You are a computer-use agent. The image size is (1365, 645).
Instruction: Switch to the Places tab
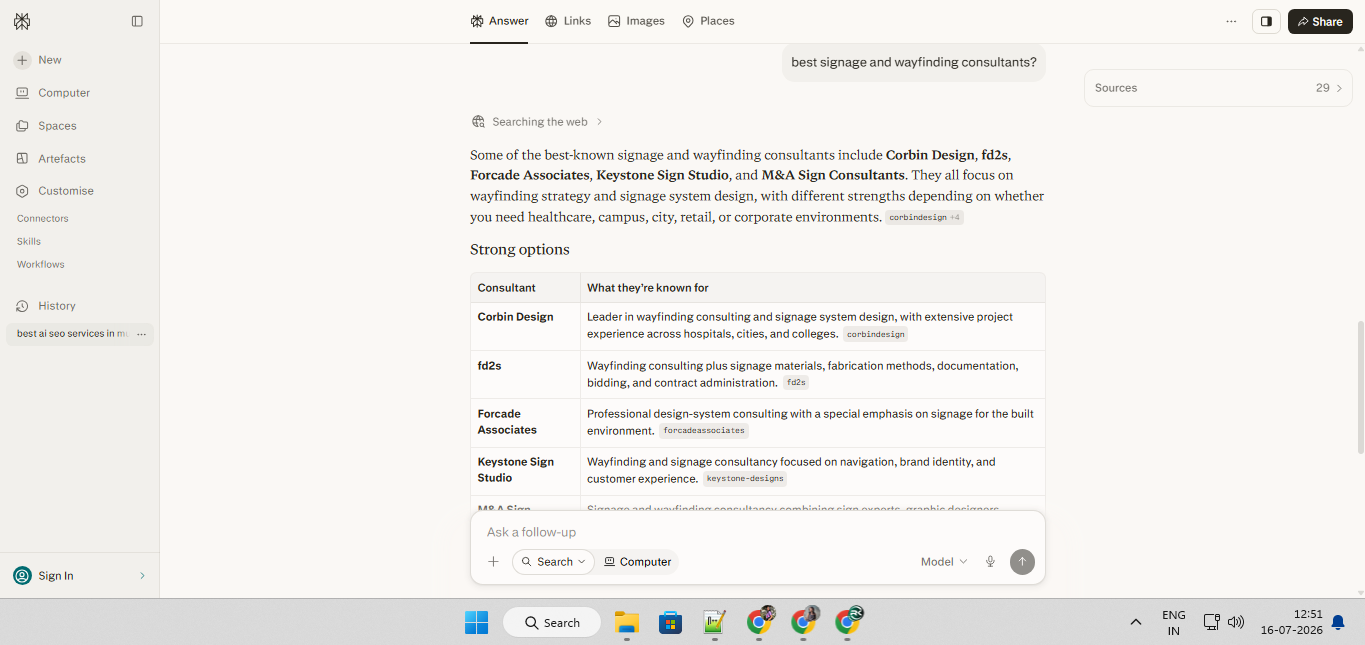click(708, 21)
